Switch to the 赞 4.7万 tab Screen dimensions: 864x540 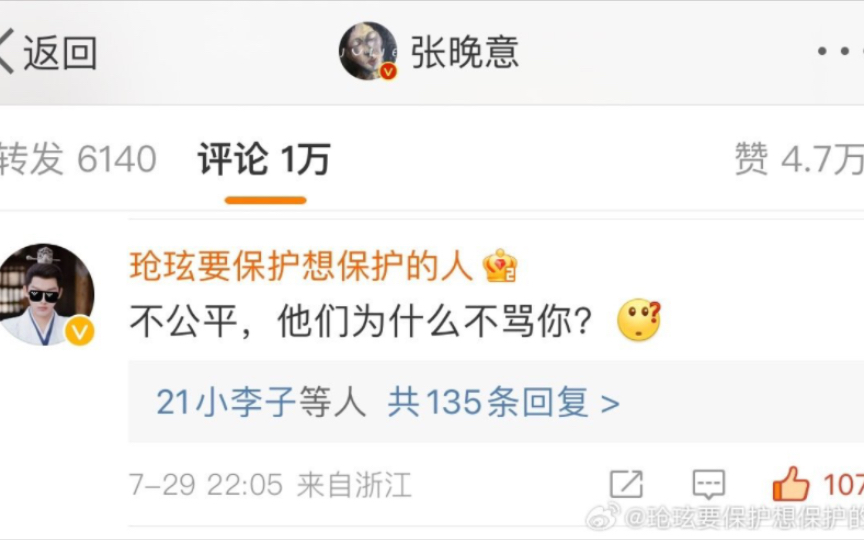tap(799, 159)
